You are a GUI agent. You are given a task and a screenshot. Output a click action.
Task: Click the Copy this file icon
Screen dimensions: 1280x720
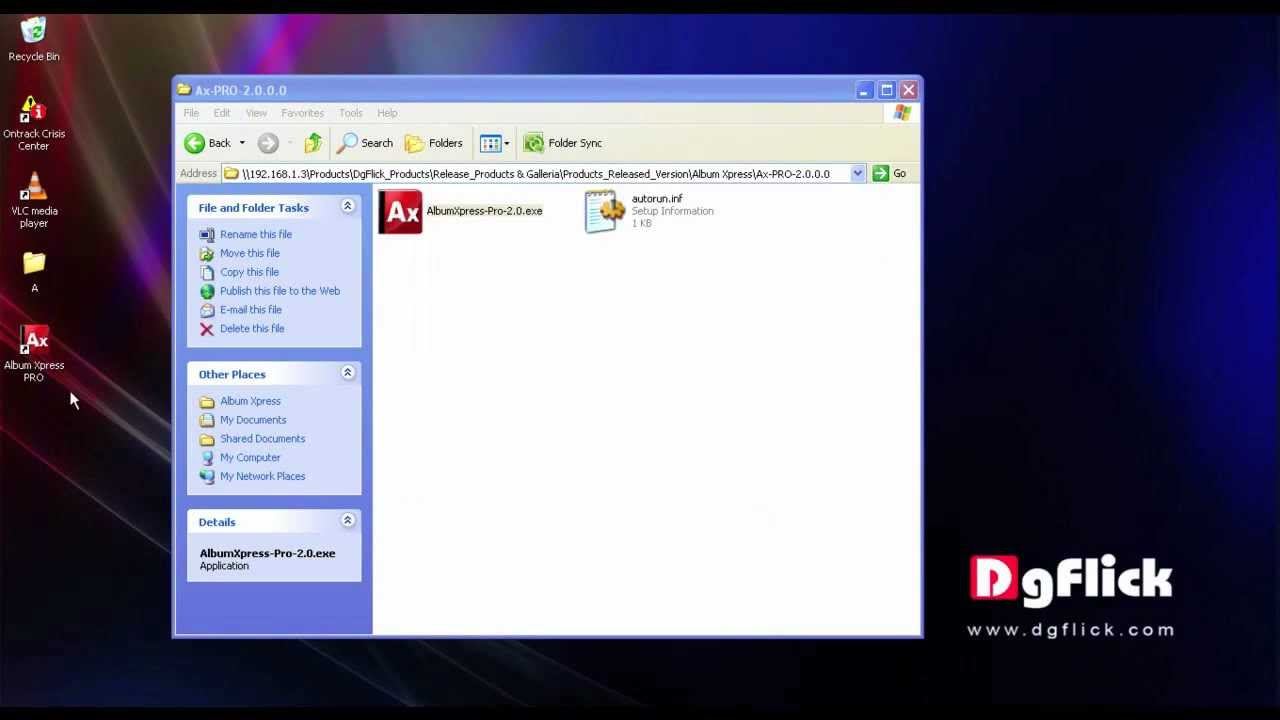(207, 272)
